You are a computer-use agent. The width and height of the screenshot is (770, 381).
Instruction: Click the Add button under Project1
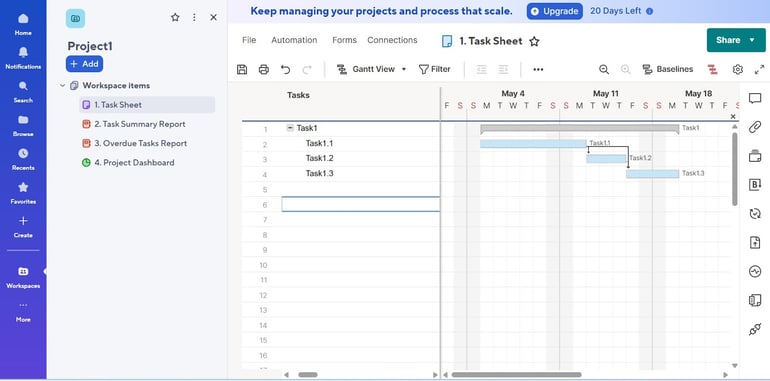click(x=84, y=64)
